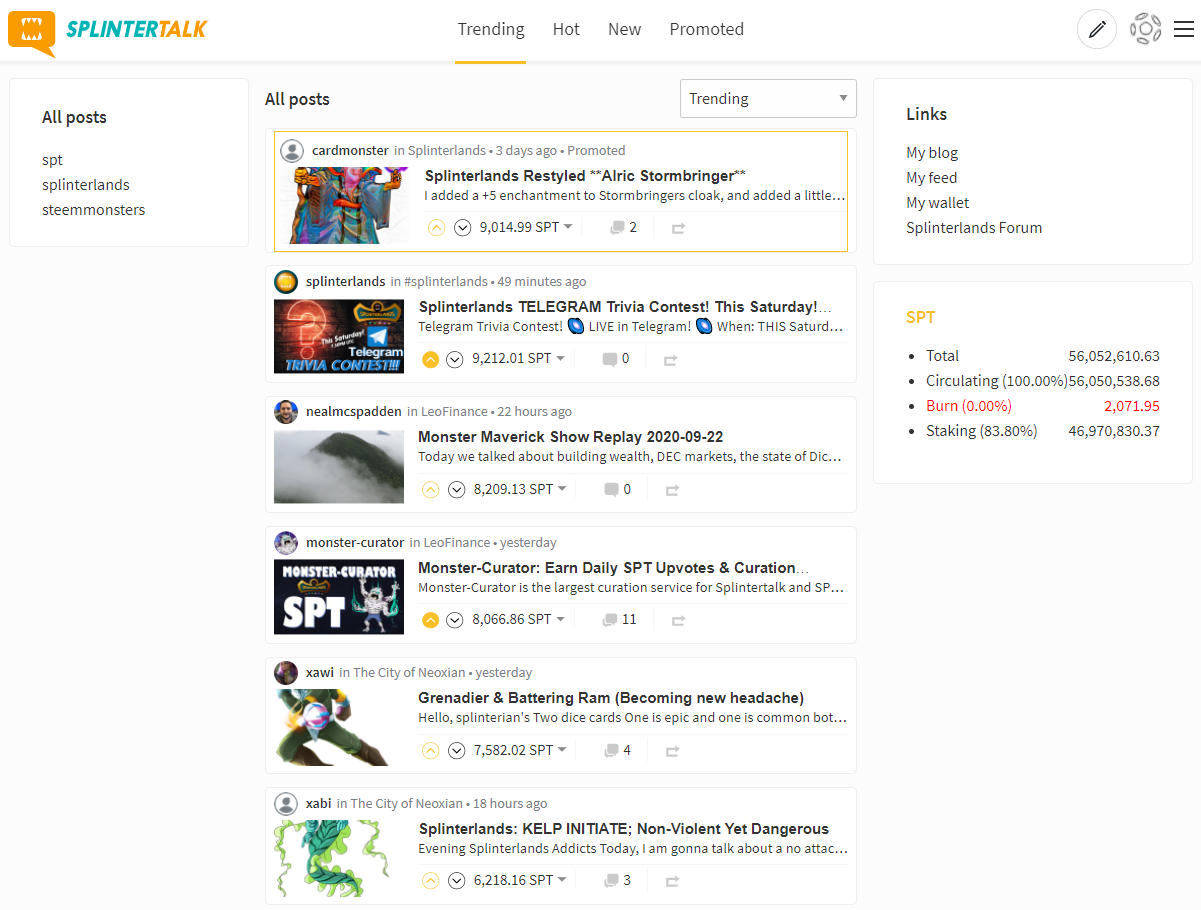
Task: Open comments on KELP INITIATE post
Action: pos(618,880)
